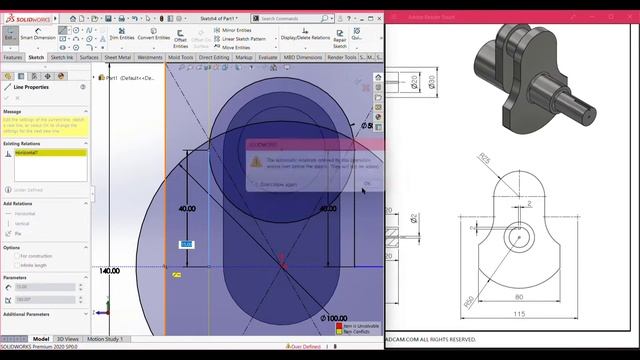Add a Fix relation
The height and width of the screenshot is (360, 640).
(13, 233)
